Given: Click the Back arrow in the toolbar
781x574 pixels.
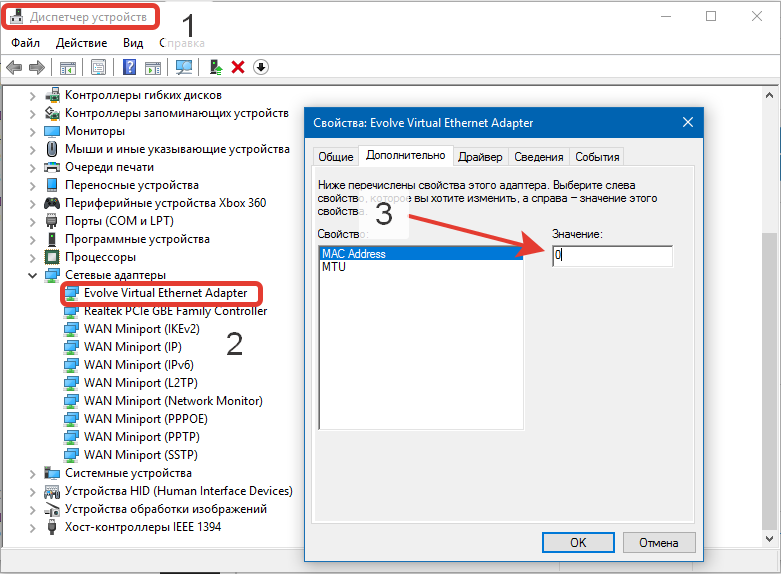Looking at the screenshot, I should [x=14, y=67].
